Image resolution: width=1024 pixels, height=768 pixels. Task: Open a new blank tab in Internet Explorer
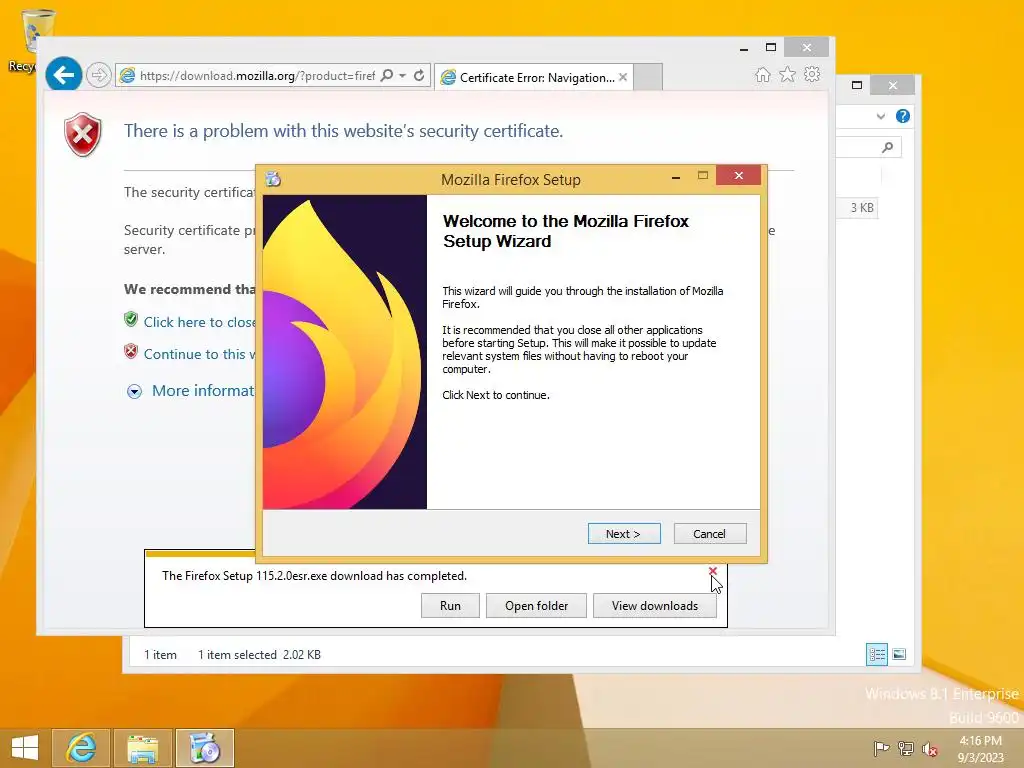(648, 77)
